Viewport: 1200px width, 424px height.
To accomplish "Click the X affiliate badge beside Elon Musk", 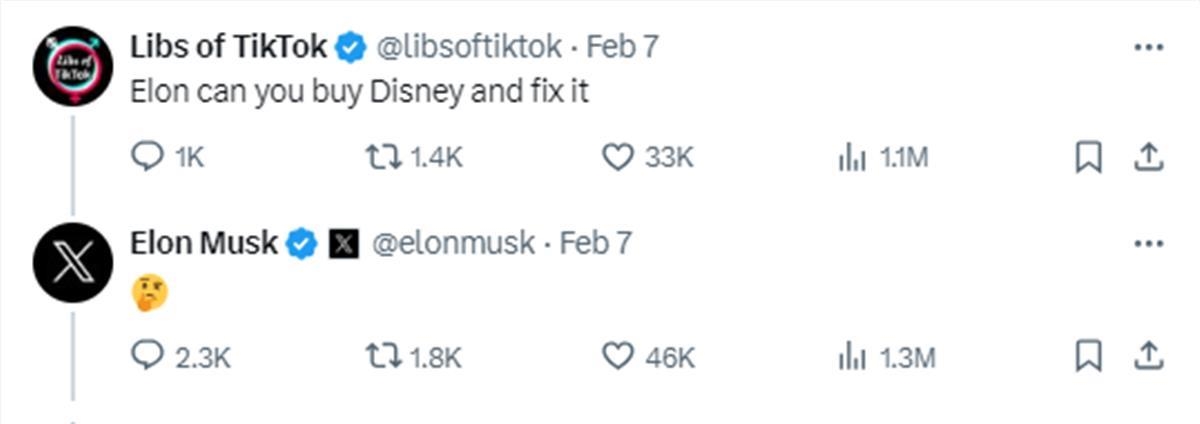I will (x=344, y=243).
